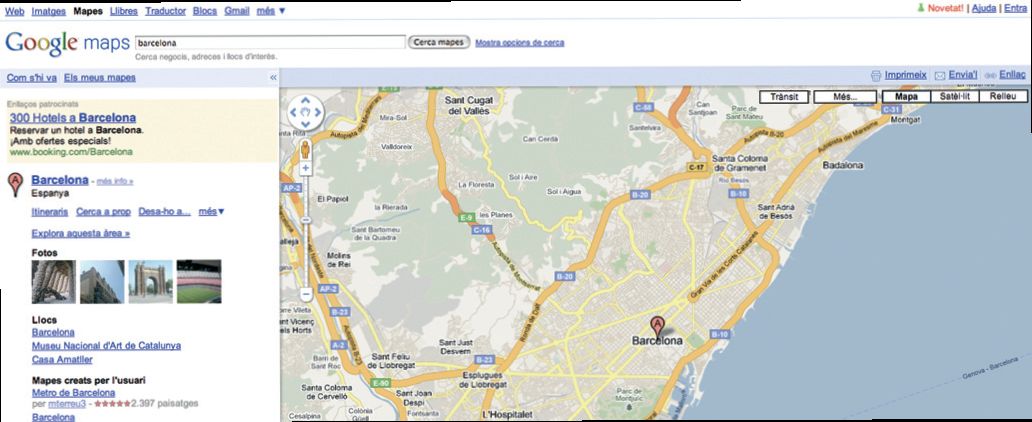Click the printer icon next to Imprimeix
Image resolution: width=1032 pixels, height=422 pixels.
(876, 76)
